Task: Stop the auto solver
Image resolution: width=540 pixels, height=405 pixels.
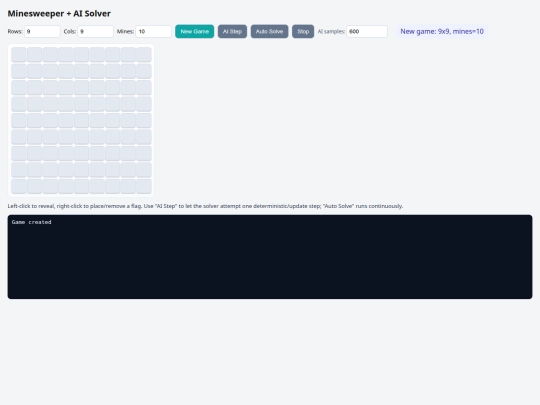Action: coord(303,31)
